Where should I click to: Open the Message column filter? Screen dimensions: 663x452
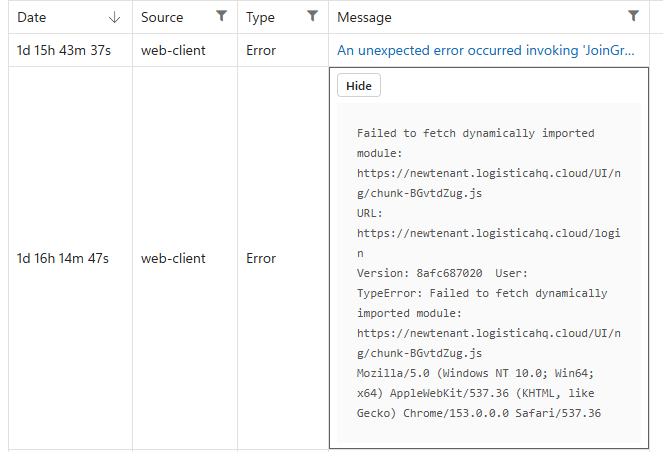click(x=633, y=16)
